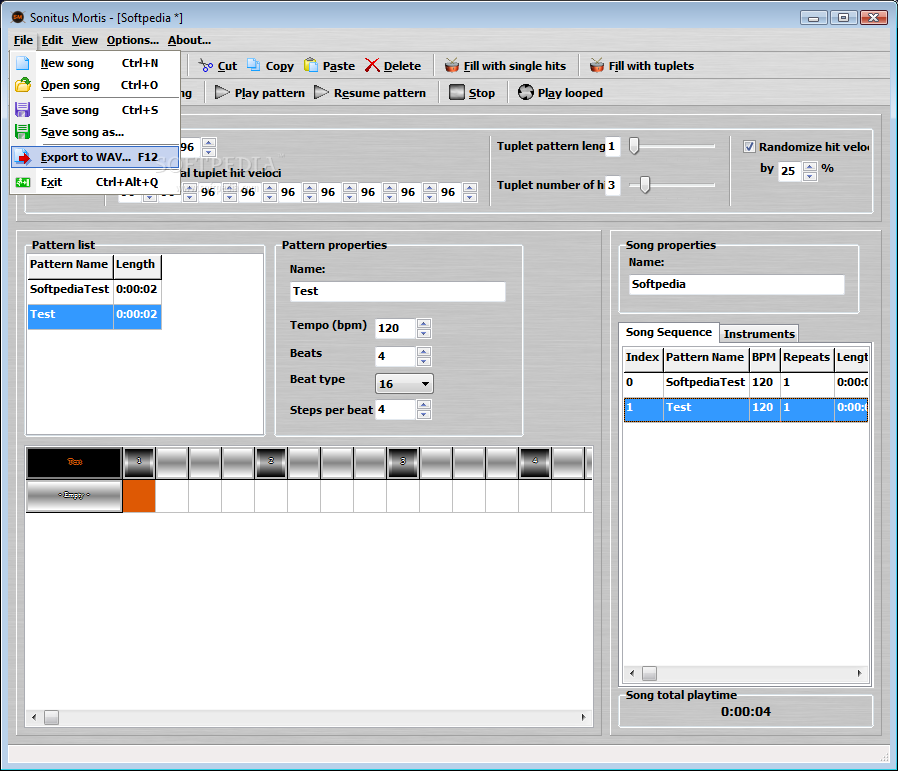Choose New song menu entry
Screen dimensions: 898x771
coord(95,63)
